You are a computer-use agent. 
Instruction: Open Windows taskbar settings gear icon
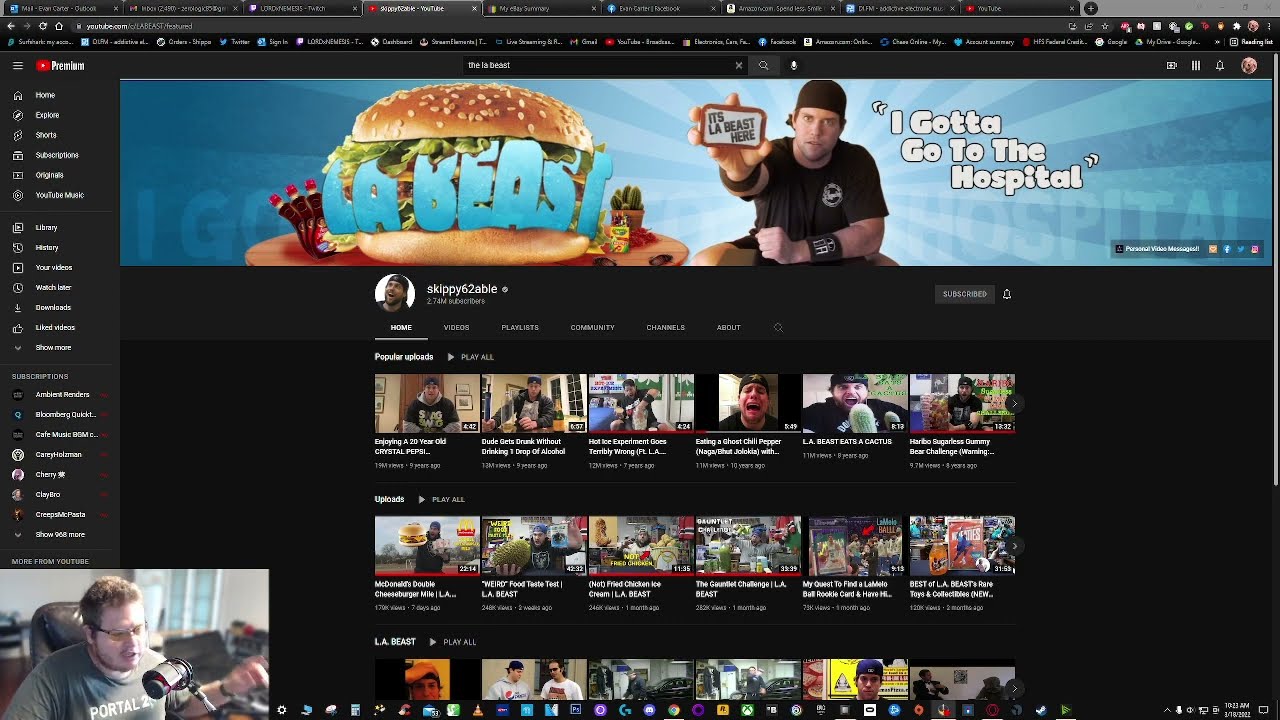[x=282, y=710]
